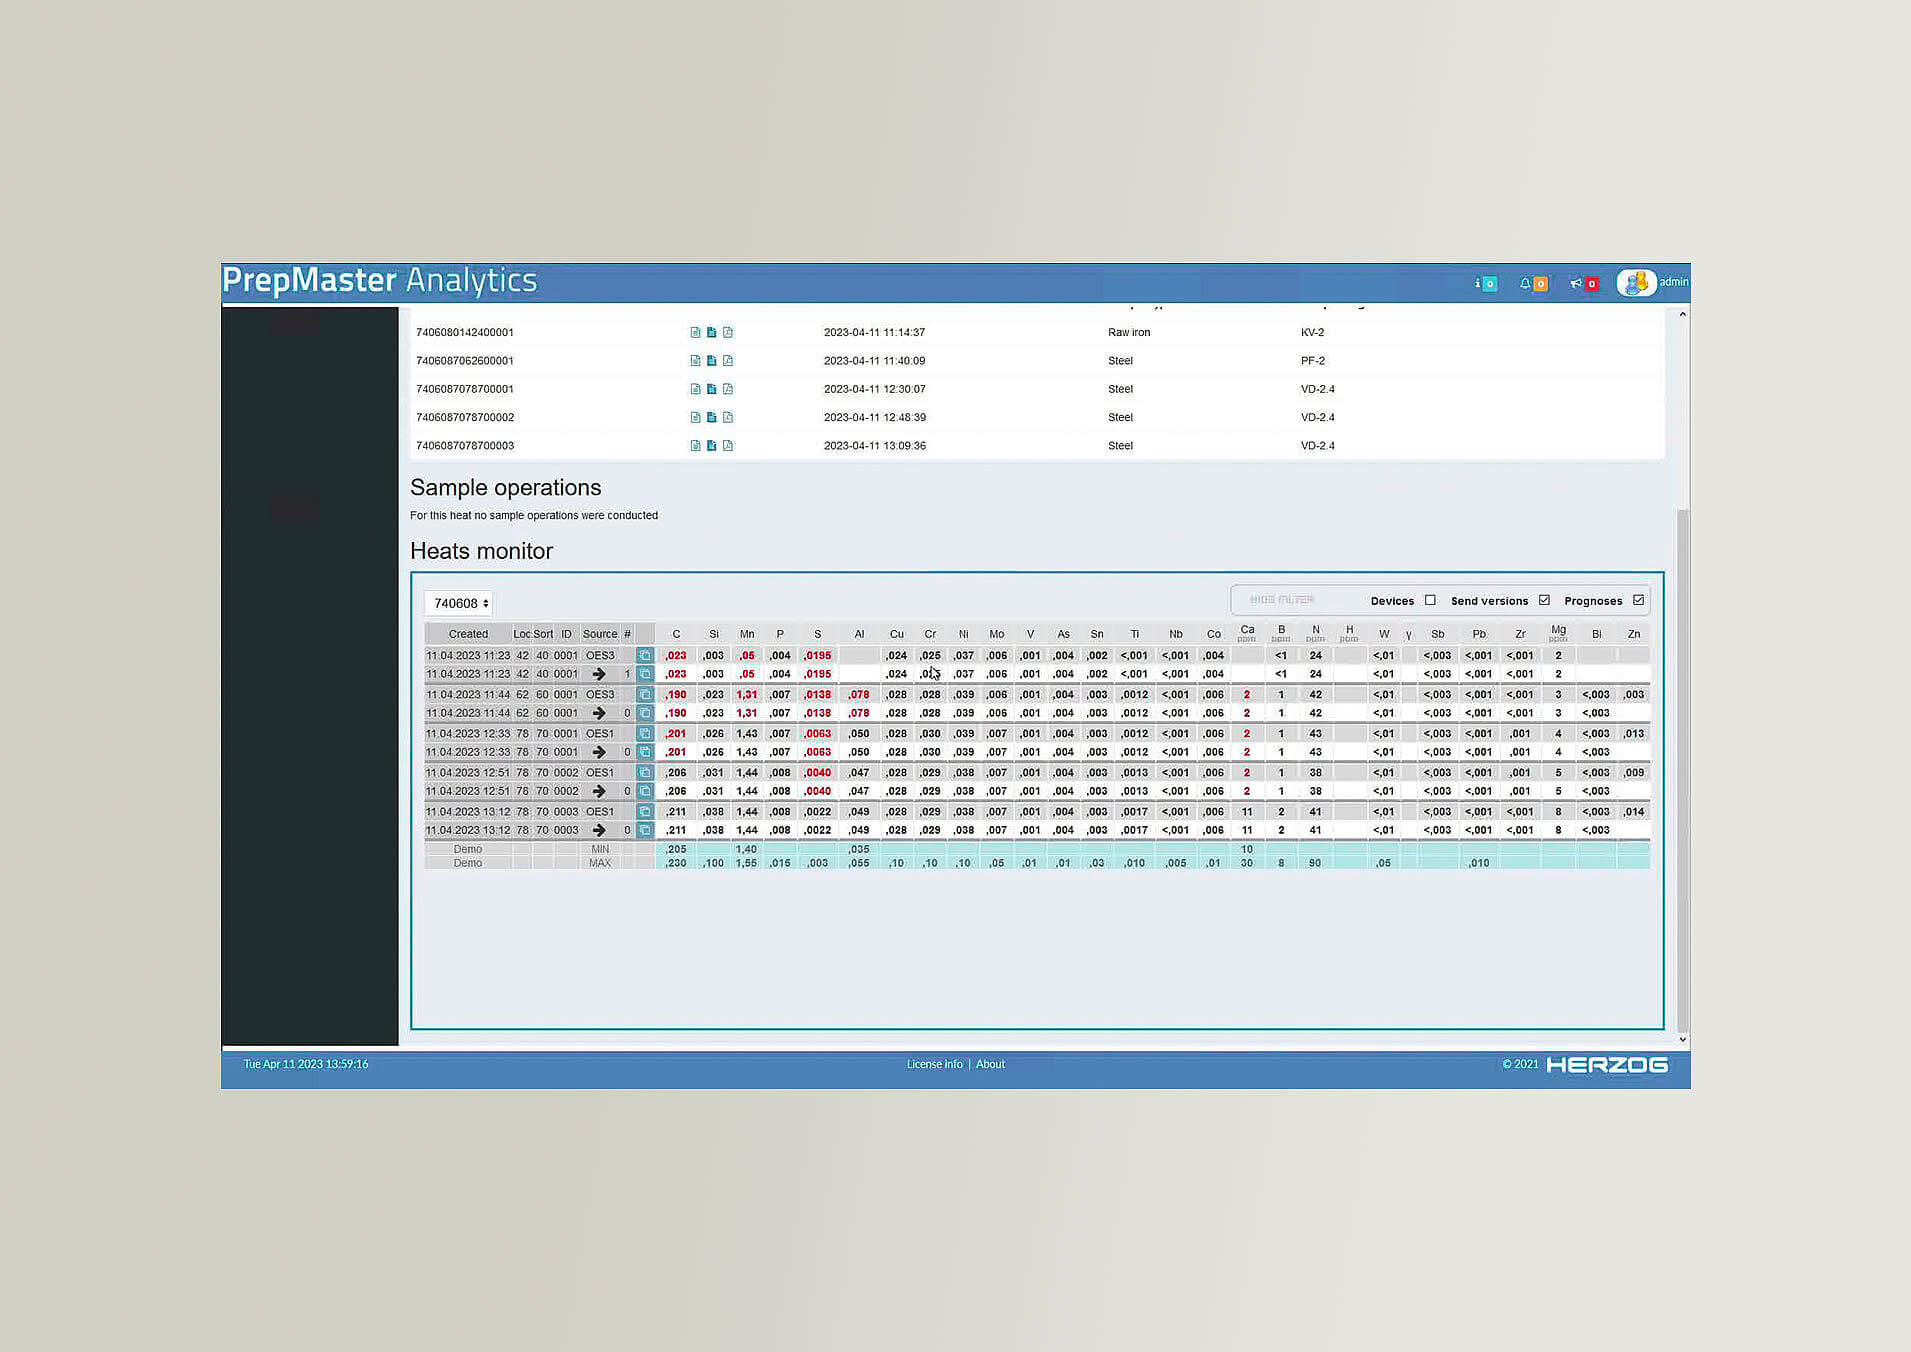
Task: Click the Mn element column header
Action: pyautogui.click(x=747, y=634)
